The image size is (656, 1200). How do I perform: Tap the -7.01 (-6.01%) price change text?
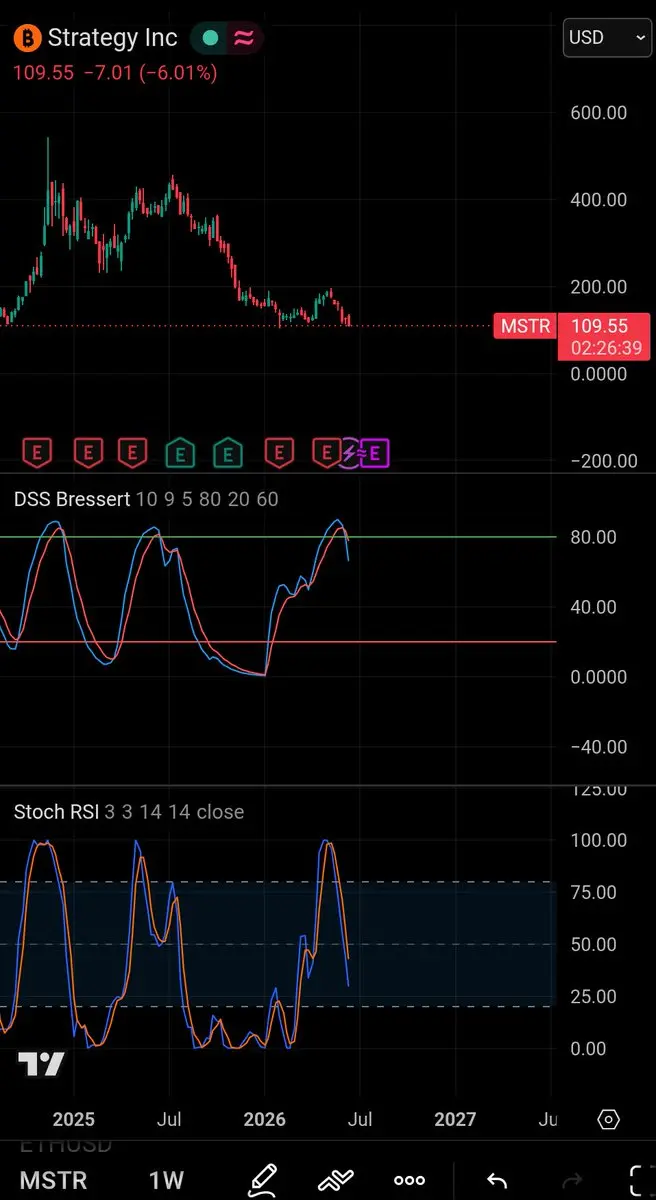[149, 73]
